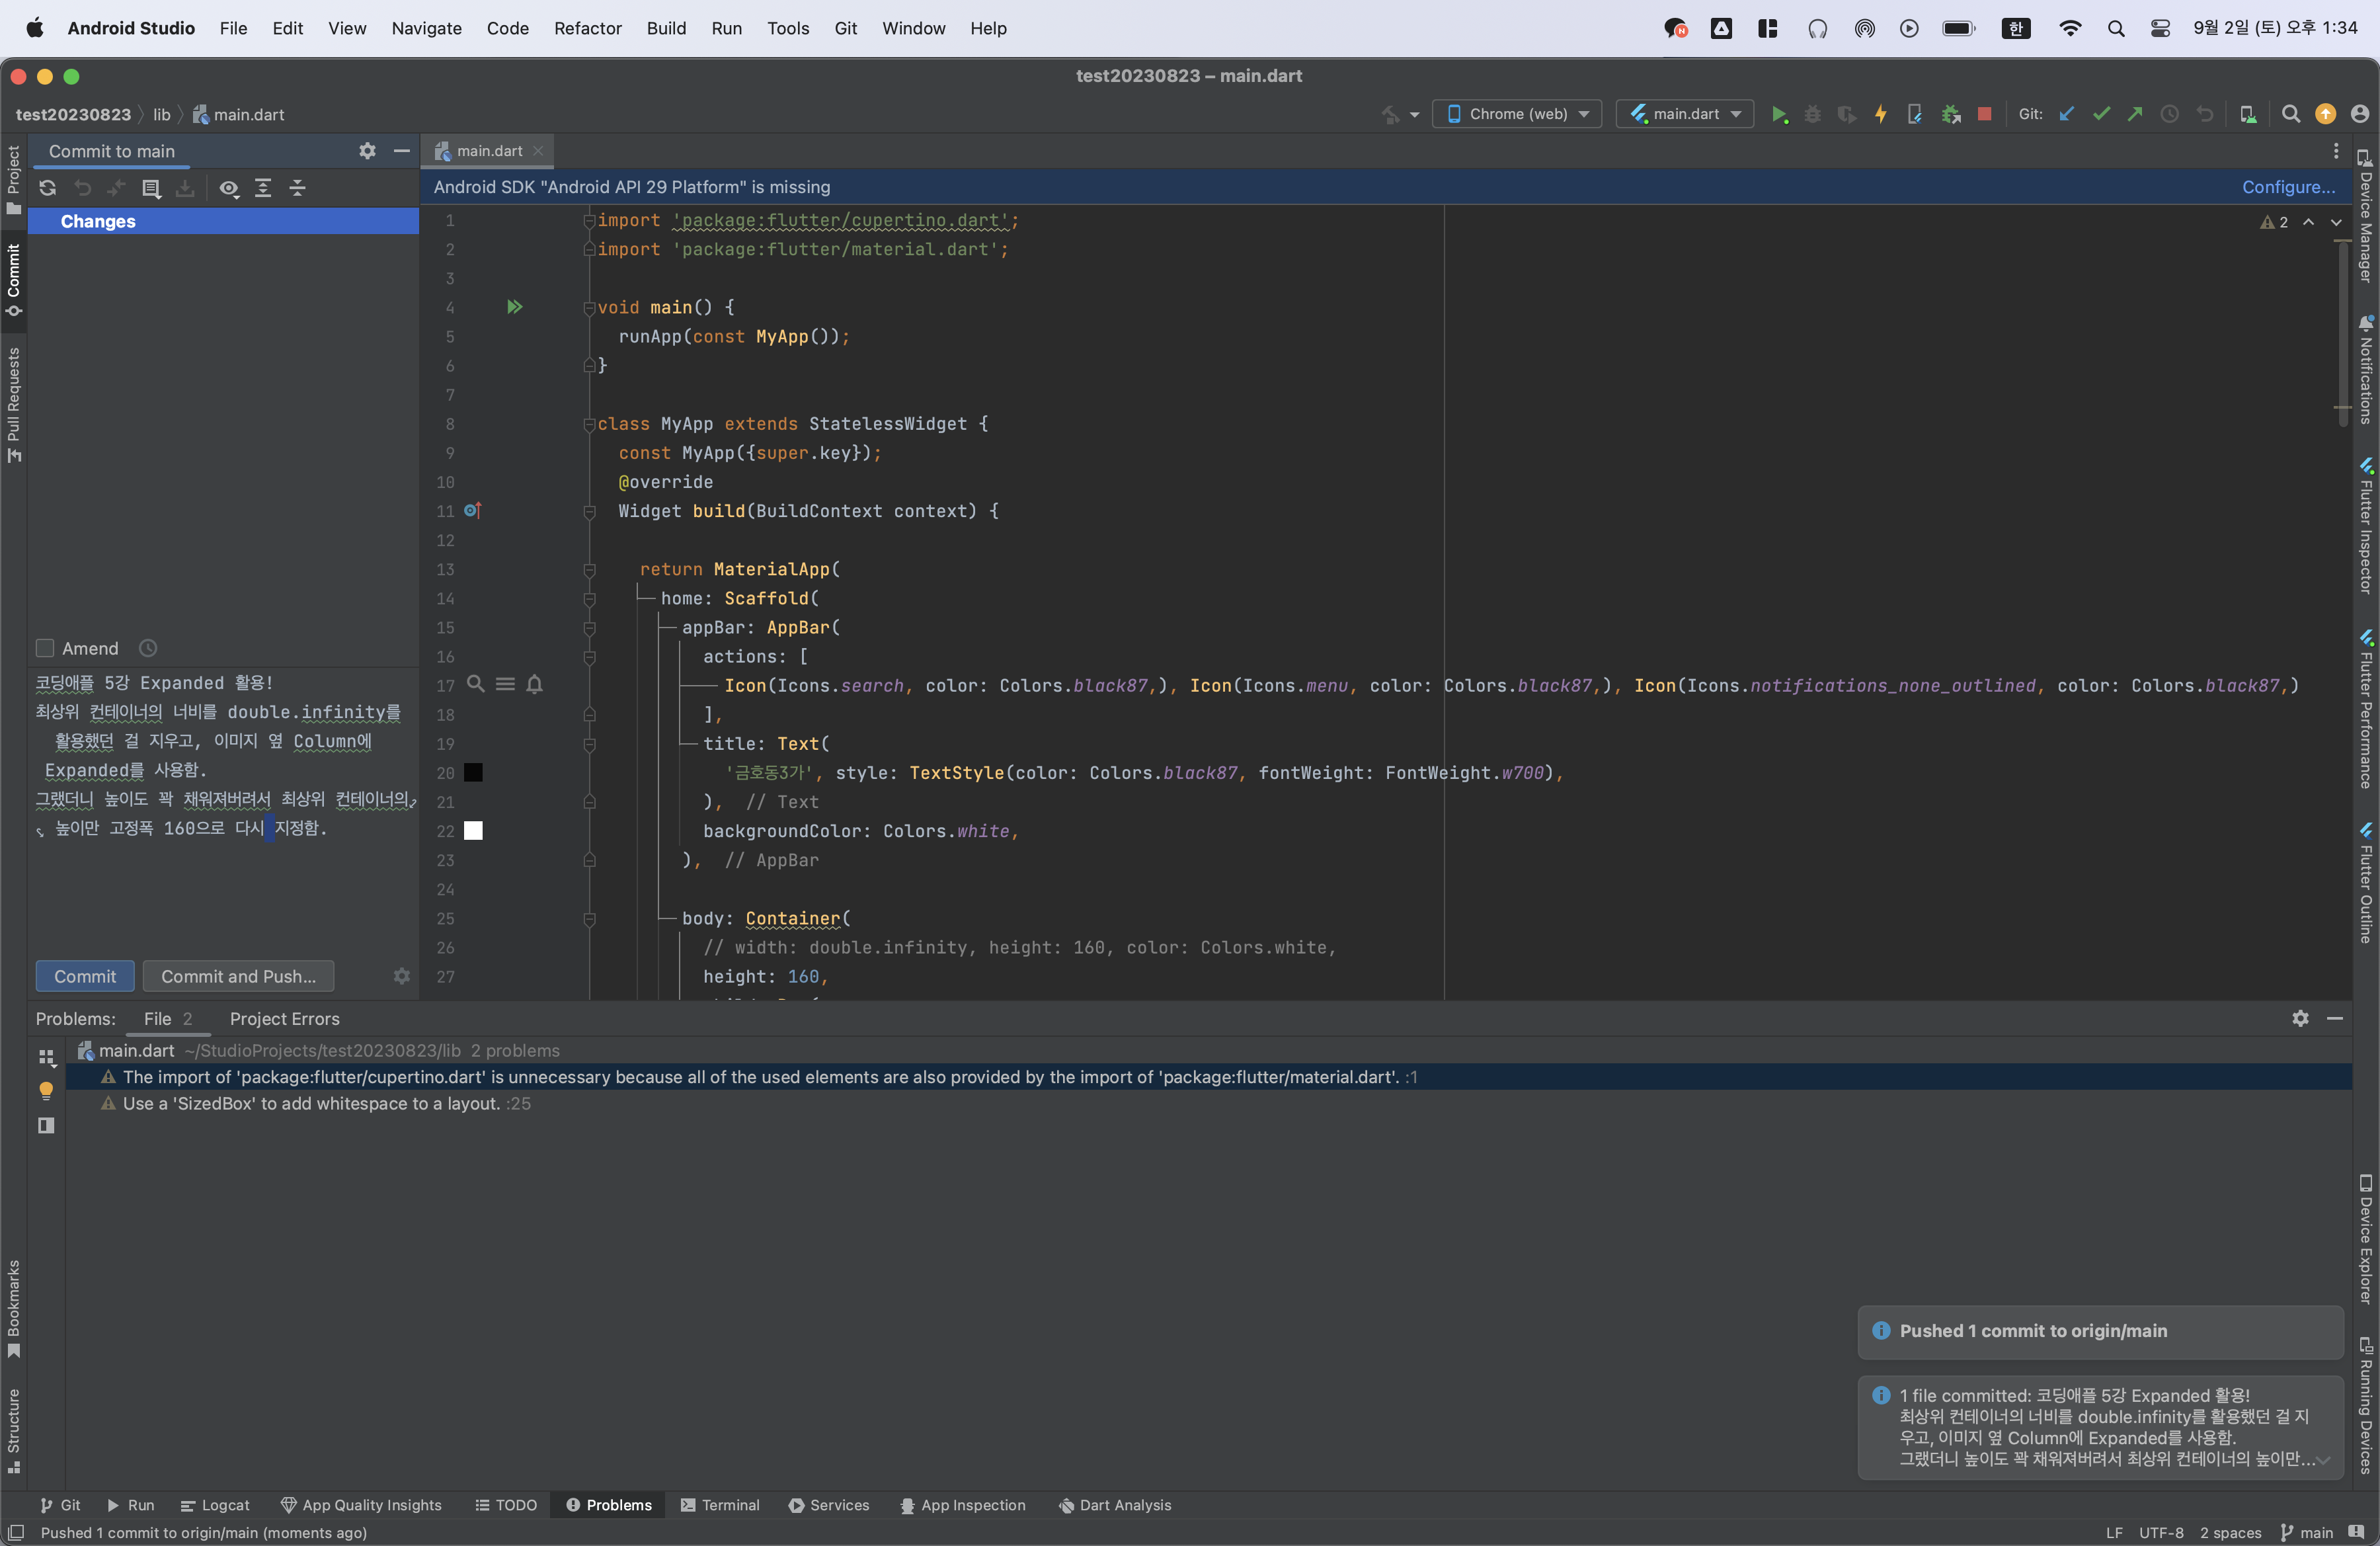Screen dimensions: 2380x1546
Task: Click the Git push arrow icon
Action: (2135, 114)
